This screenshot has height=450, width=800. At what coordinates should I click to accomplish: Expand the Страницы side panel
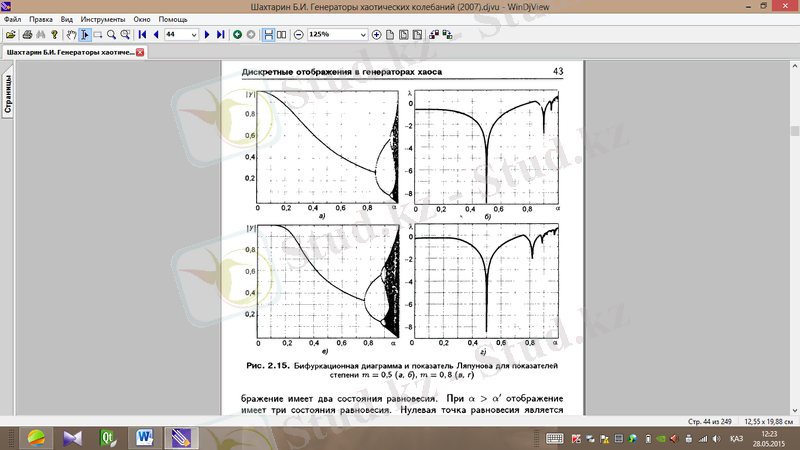(x=7, y=96)
